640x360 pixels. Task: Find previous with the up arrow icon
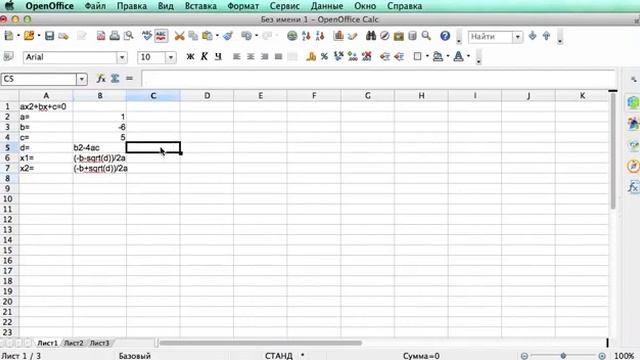tap(547, 36)
